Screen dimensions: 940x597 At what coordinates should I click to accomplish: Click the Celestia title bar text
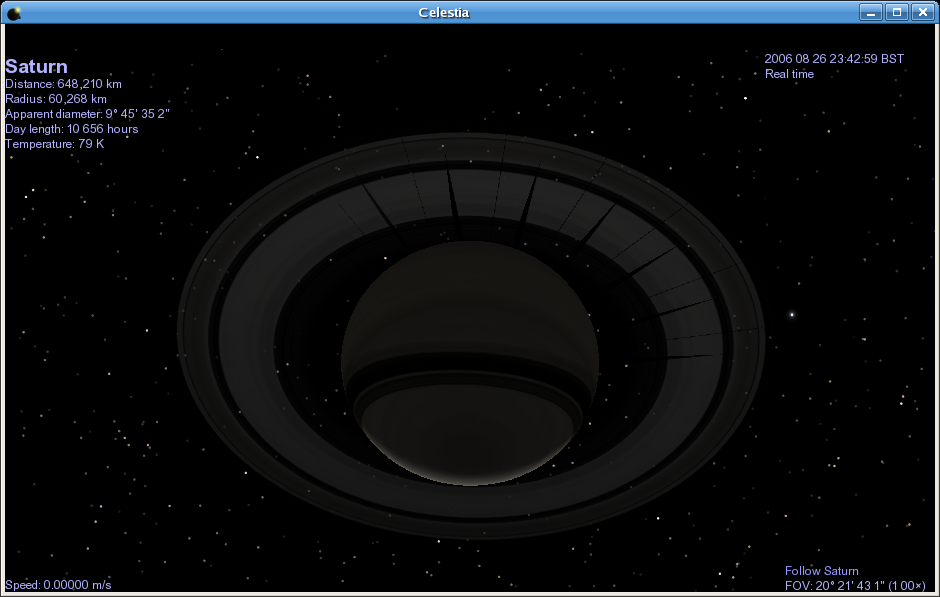444,12
